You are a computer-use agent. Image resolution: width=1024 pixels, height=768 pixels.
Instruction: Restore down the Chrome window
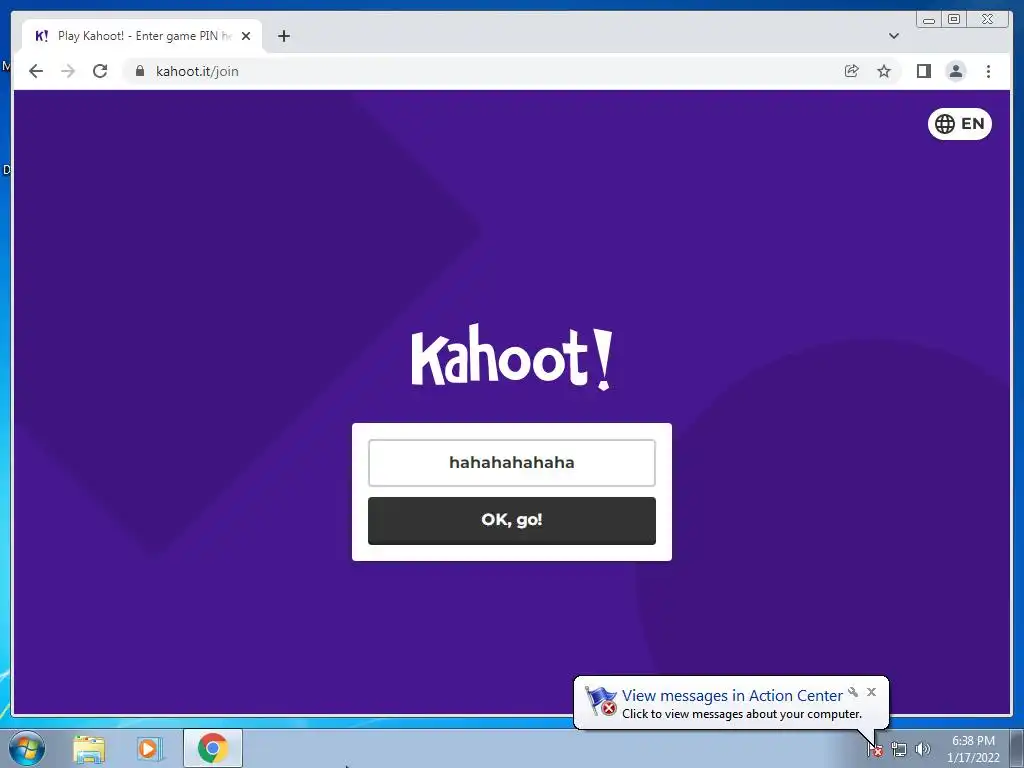(x=954, y=19)
